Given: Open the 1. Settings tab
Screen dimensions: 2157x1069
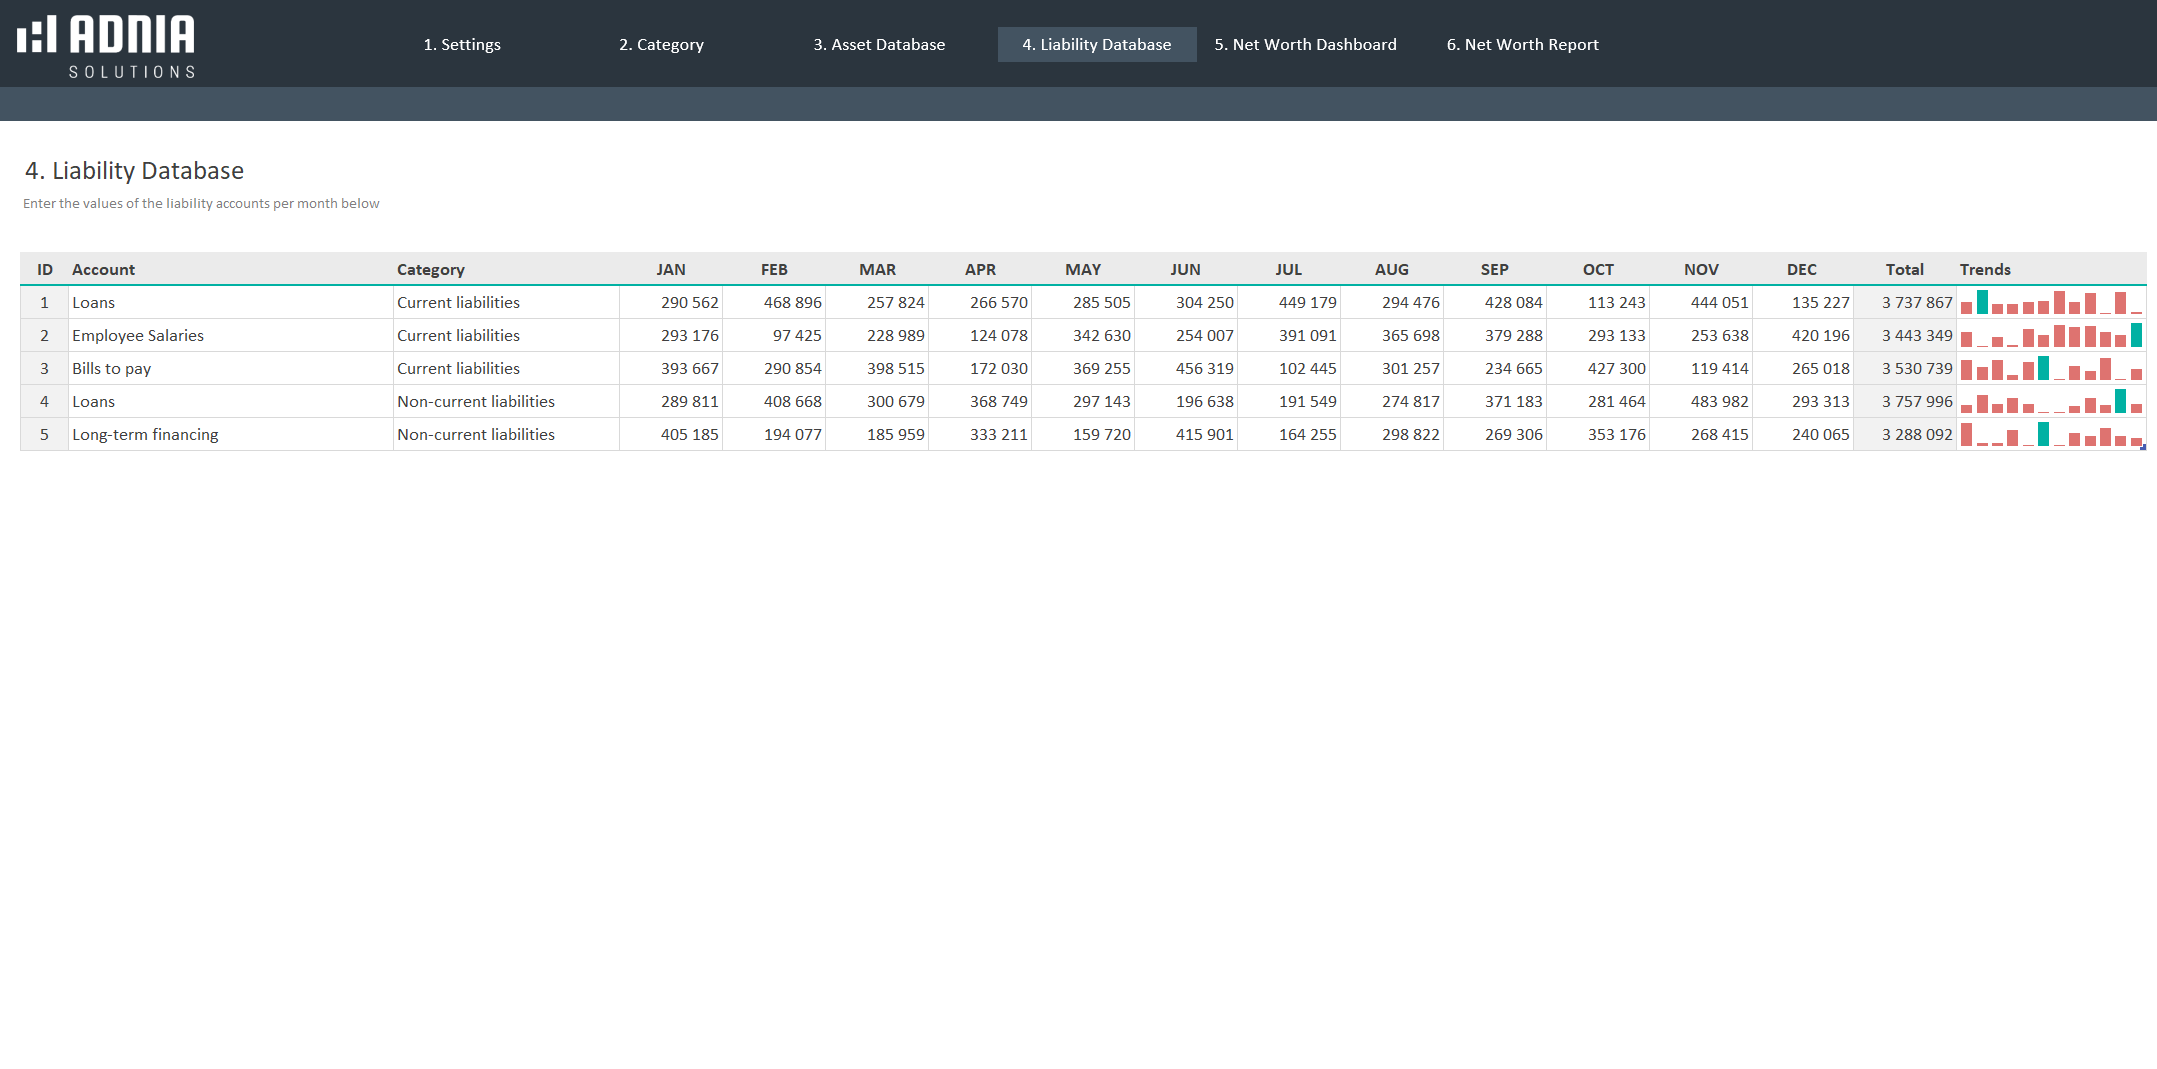Looking at the screenshot, I should (462, 45).
